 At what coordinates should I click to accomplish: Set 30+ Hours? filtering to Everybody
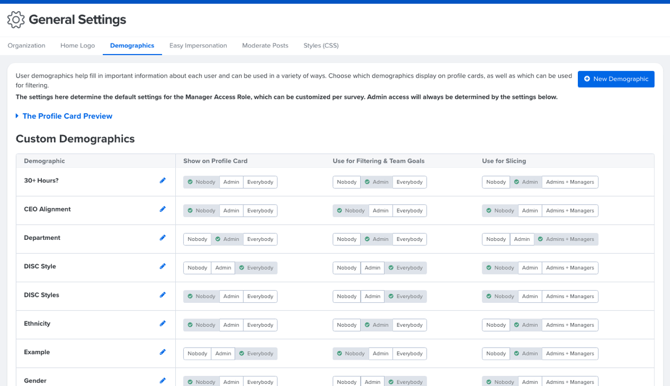tap(409, 182)
